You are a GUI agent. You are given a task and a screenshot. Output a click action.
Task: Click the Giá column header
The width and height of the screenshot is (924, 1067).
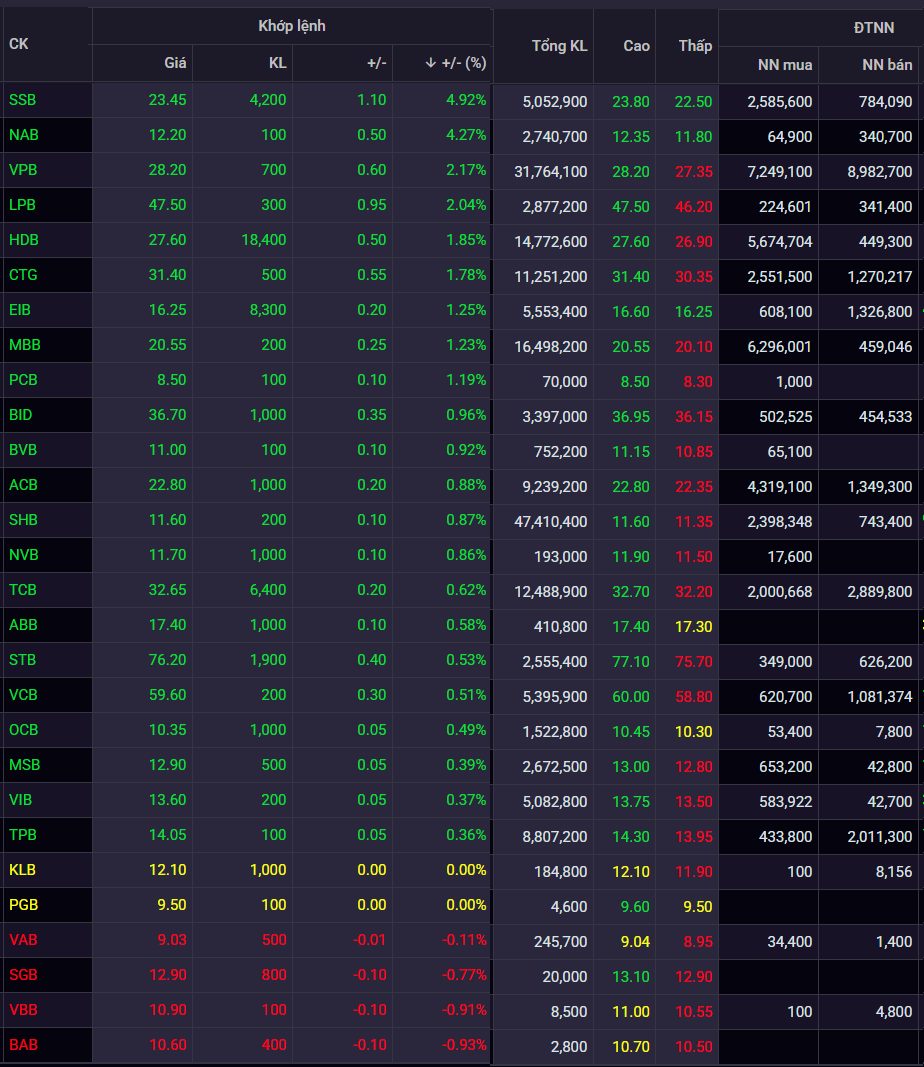coord(175,63)
